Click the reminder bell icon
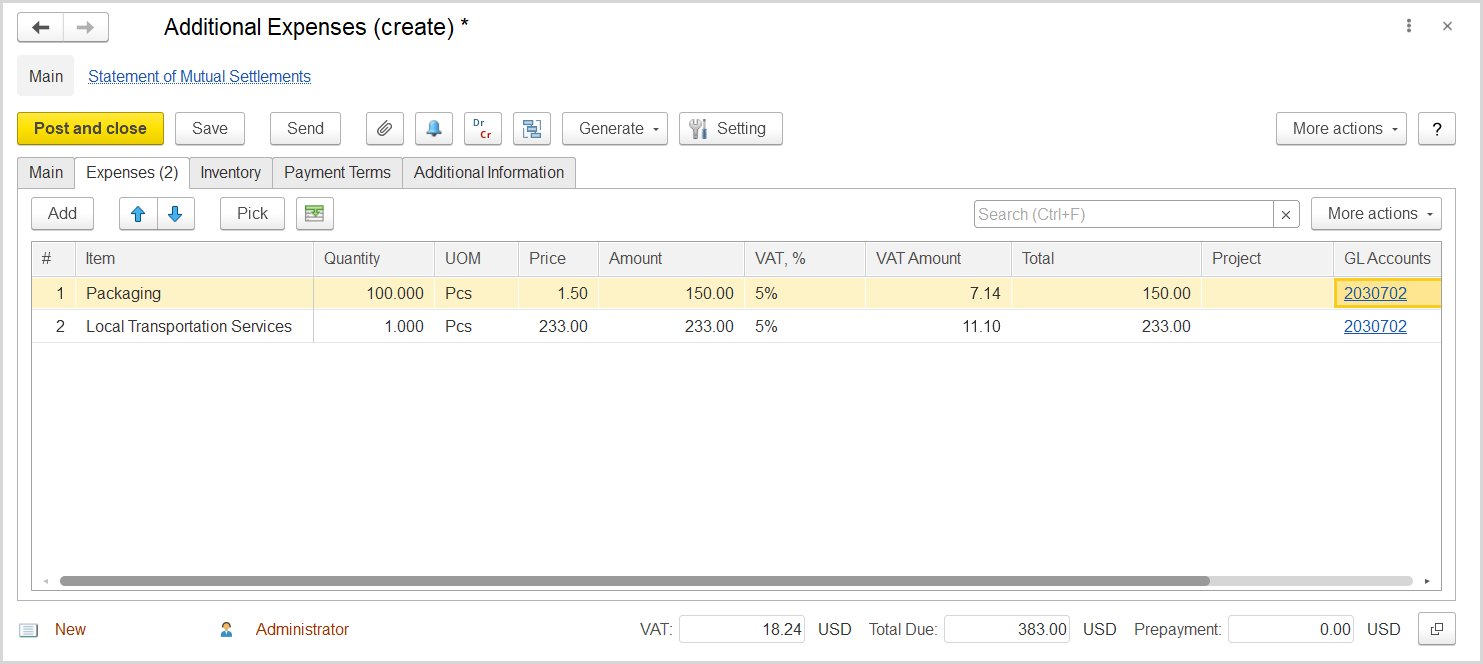1483x664 pixels. click(433, 128)
